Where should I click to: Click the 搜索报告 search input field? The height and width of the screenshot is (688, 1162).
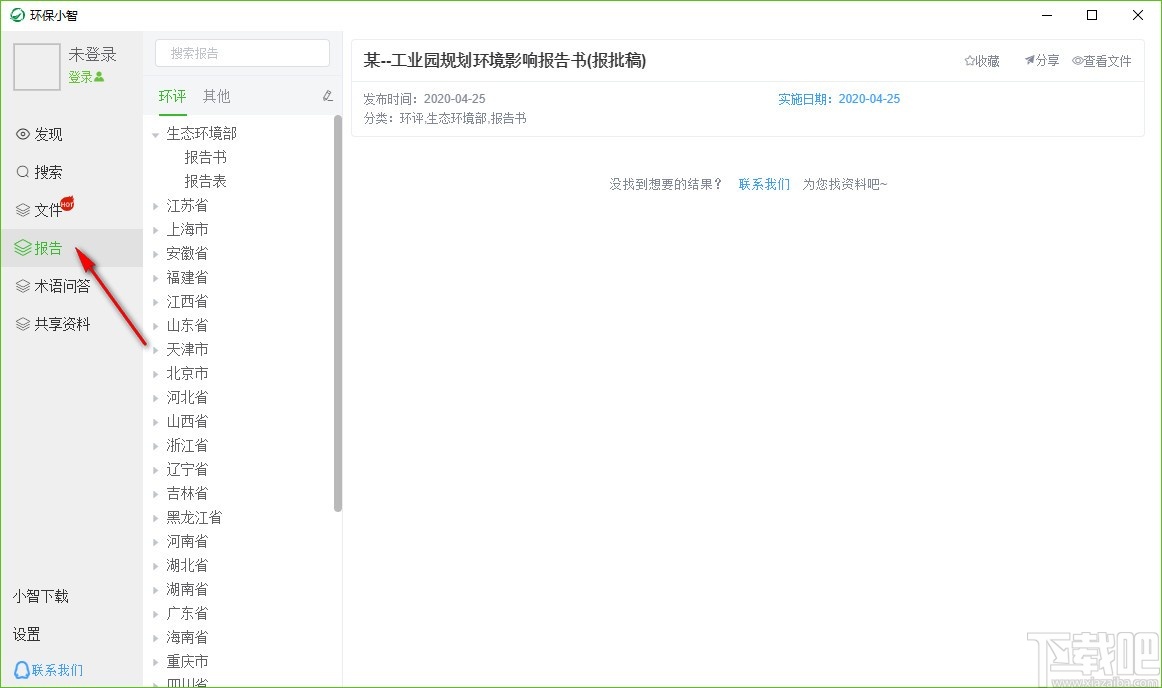pyautogui.click(x=241, y=52)
